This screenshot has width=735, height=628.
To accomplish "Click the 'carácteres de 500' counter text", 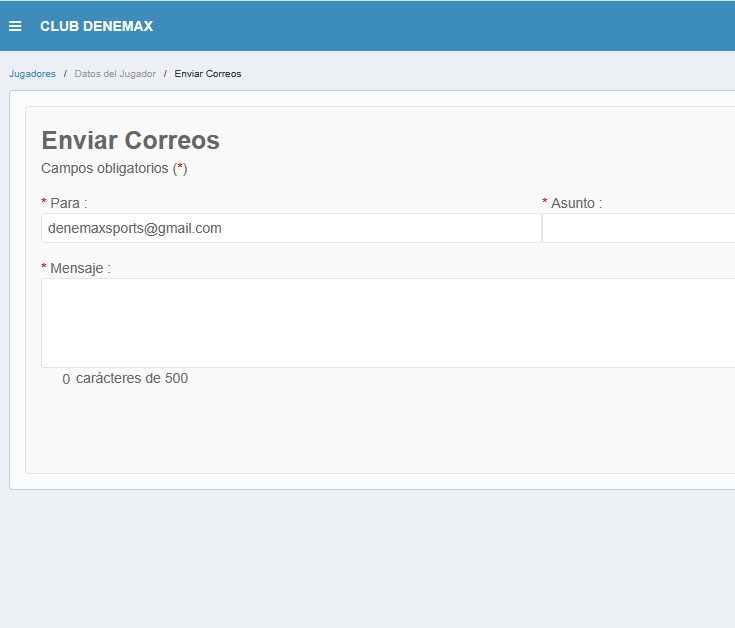I will tap(132, 378).
